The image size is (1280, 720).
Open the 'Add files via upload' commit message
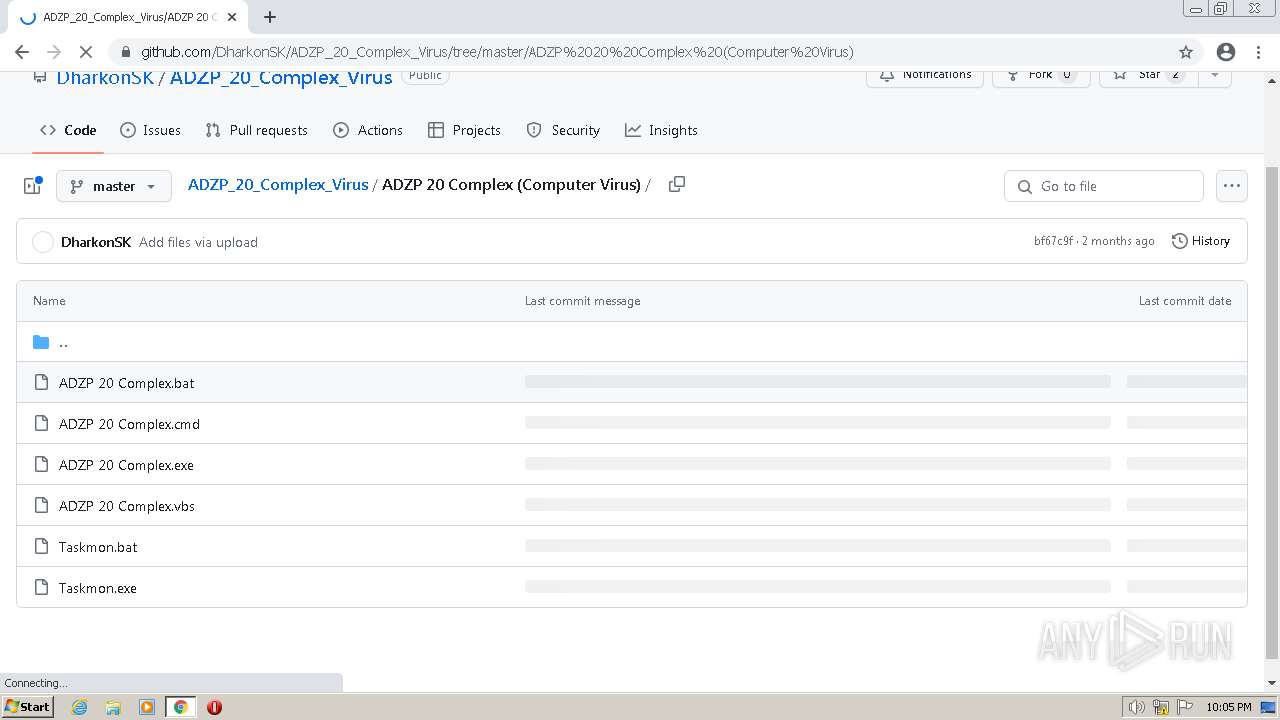(x=198, y=242)
